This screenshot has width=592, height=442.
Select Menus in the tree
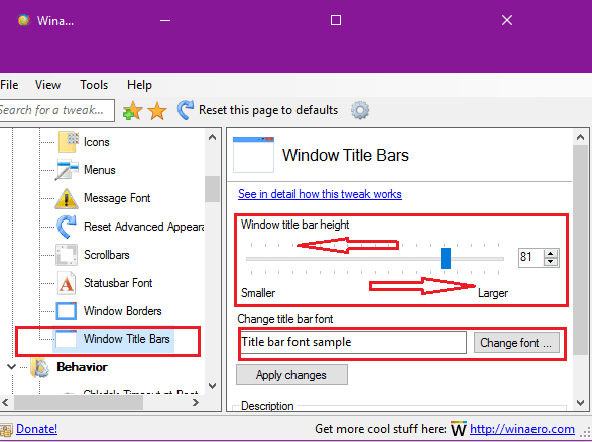tap(100, 170)
